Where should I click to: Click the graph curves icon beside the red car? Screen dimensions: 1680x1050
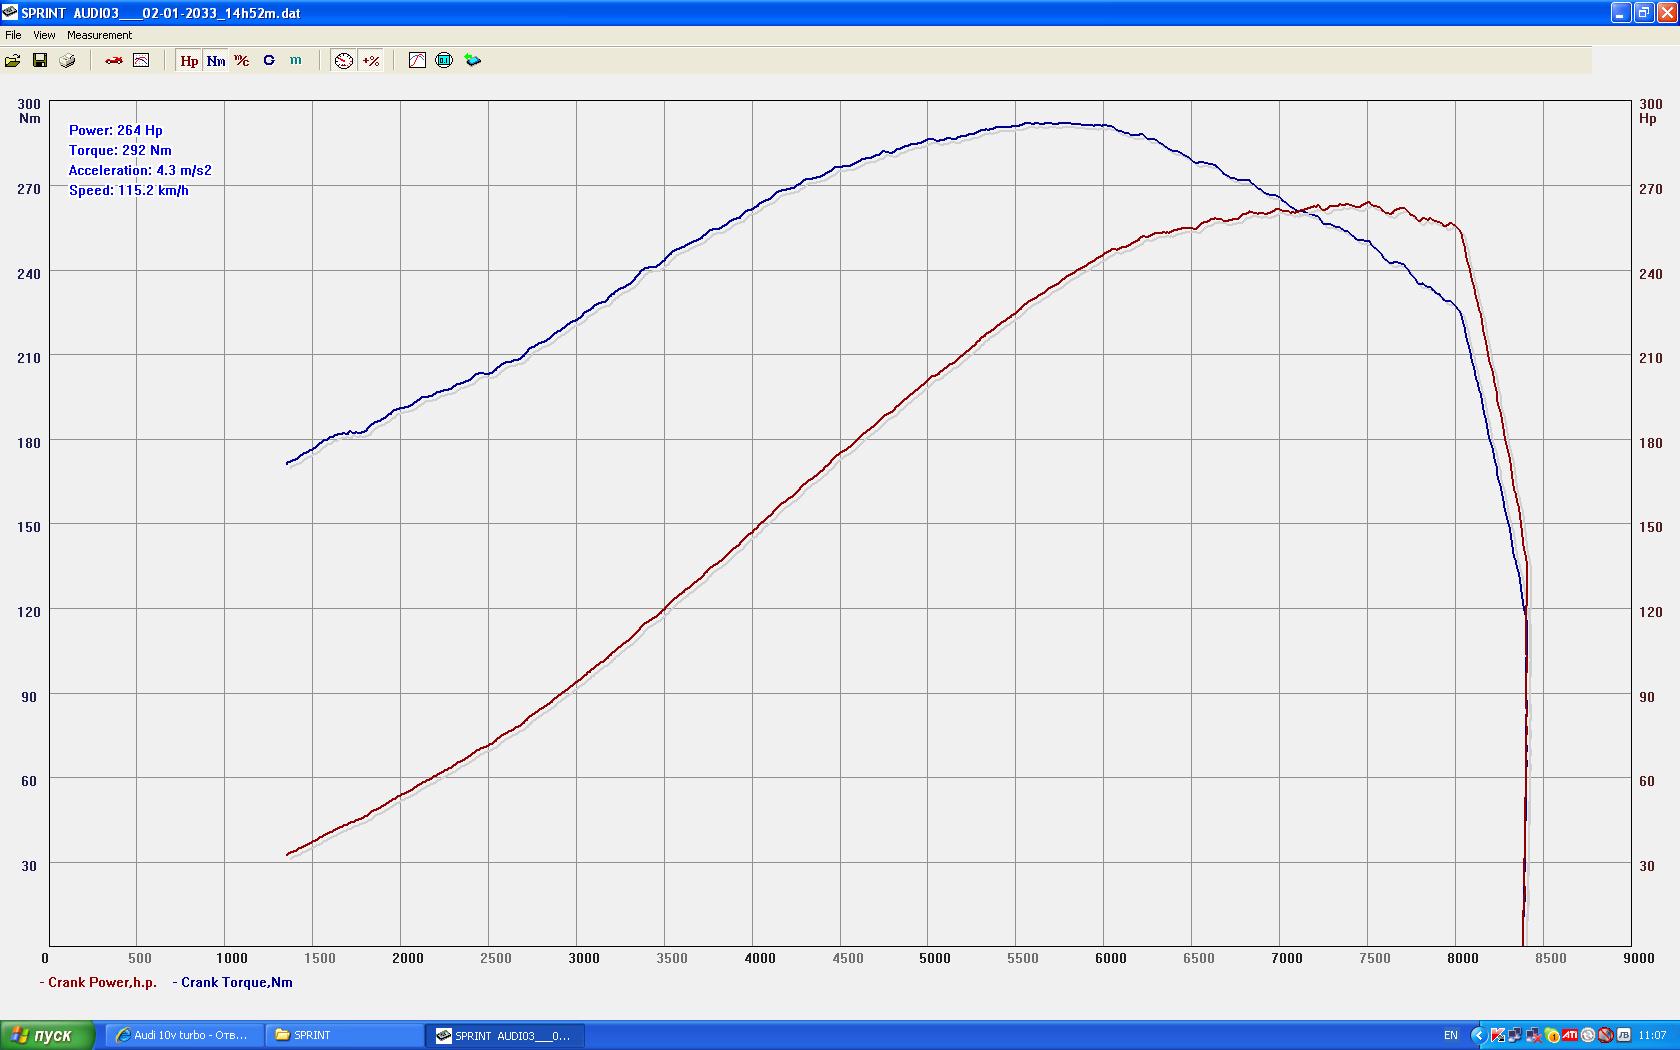141,61
